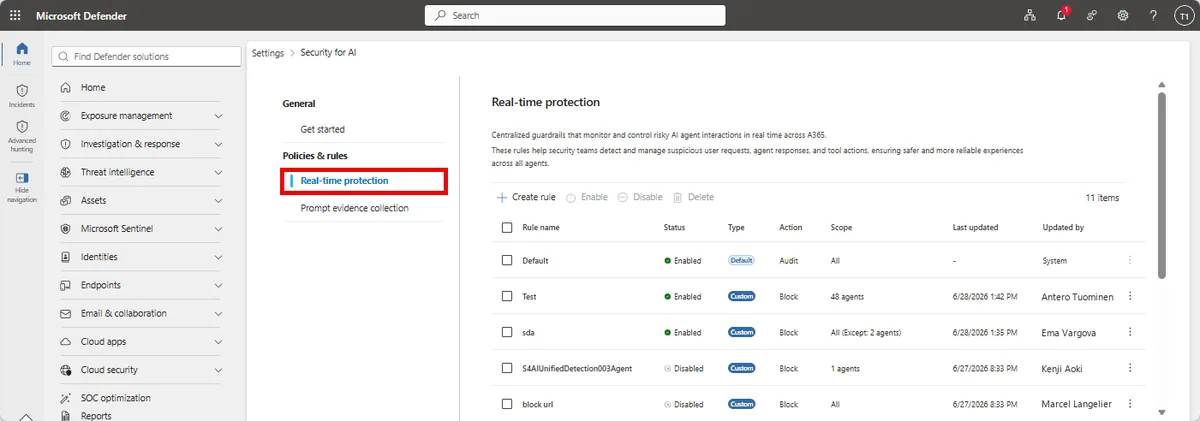
Task: Open the S4AIUnifiedDetection003Agent rule name
Action: (577, 368)
